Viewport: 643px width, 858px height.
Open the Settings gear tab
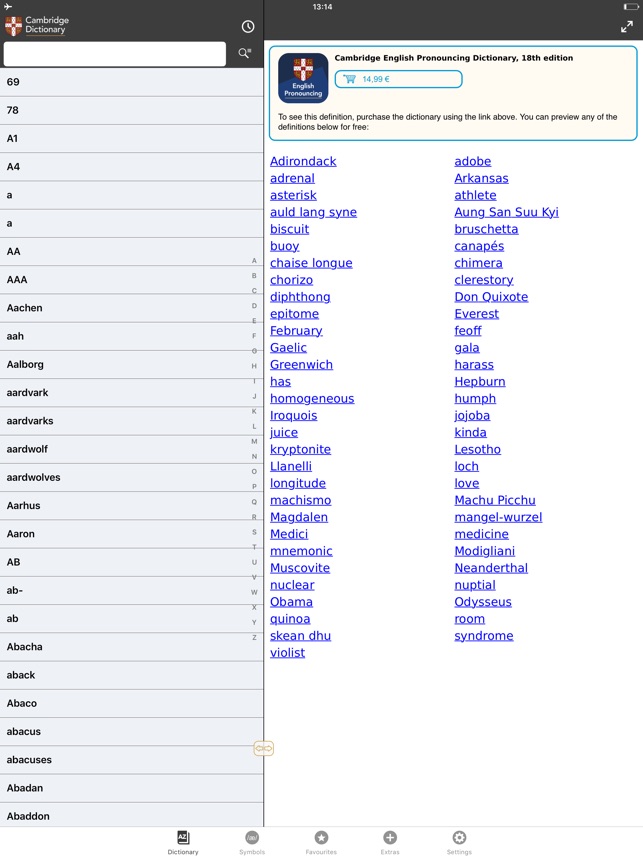(x=459, y=843)
